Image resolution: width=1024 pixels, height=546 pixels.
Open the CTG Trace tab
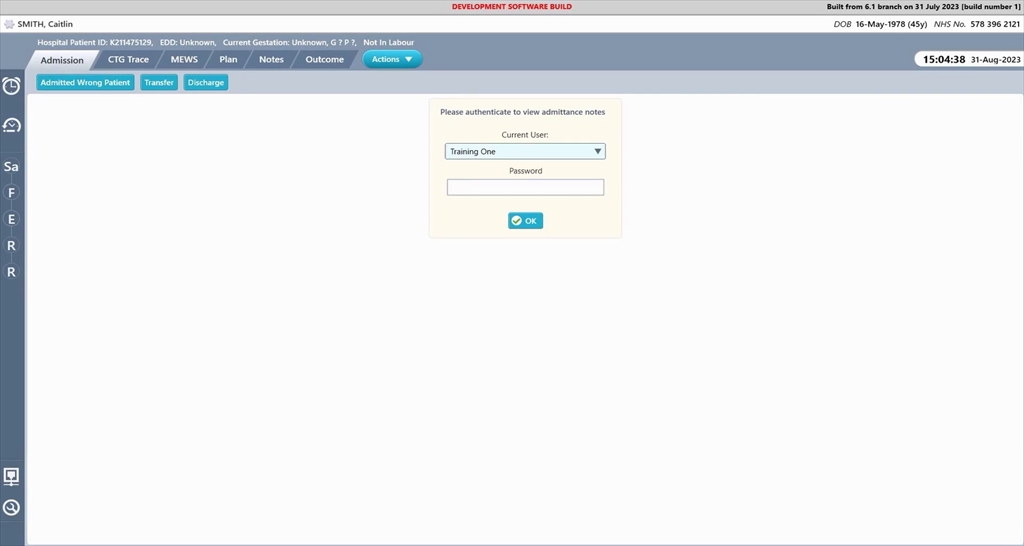point(128,59)
